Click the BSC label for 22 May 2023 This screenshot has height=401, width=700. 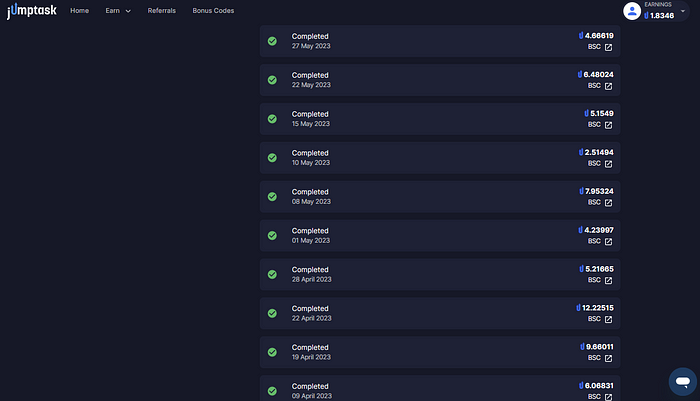click(594, 86)
